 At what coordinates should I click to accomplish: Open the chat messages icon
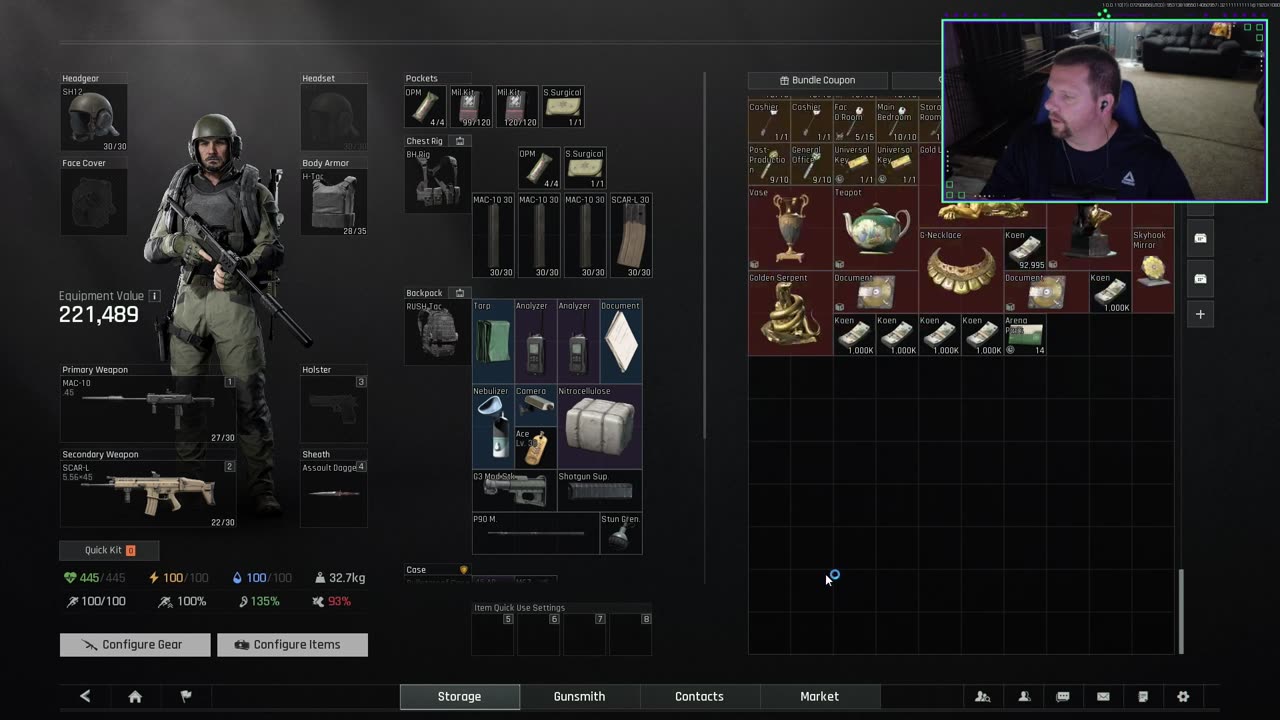(x=1063, y=696)
